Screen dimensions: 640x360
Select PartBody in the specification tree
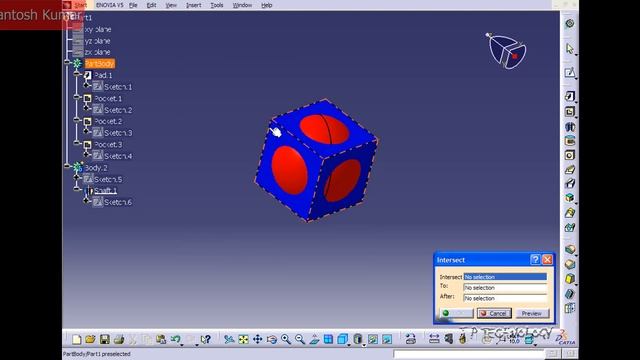[x=100, y=63]
